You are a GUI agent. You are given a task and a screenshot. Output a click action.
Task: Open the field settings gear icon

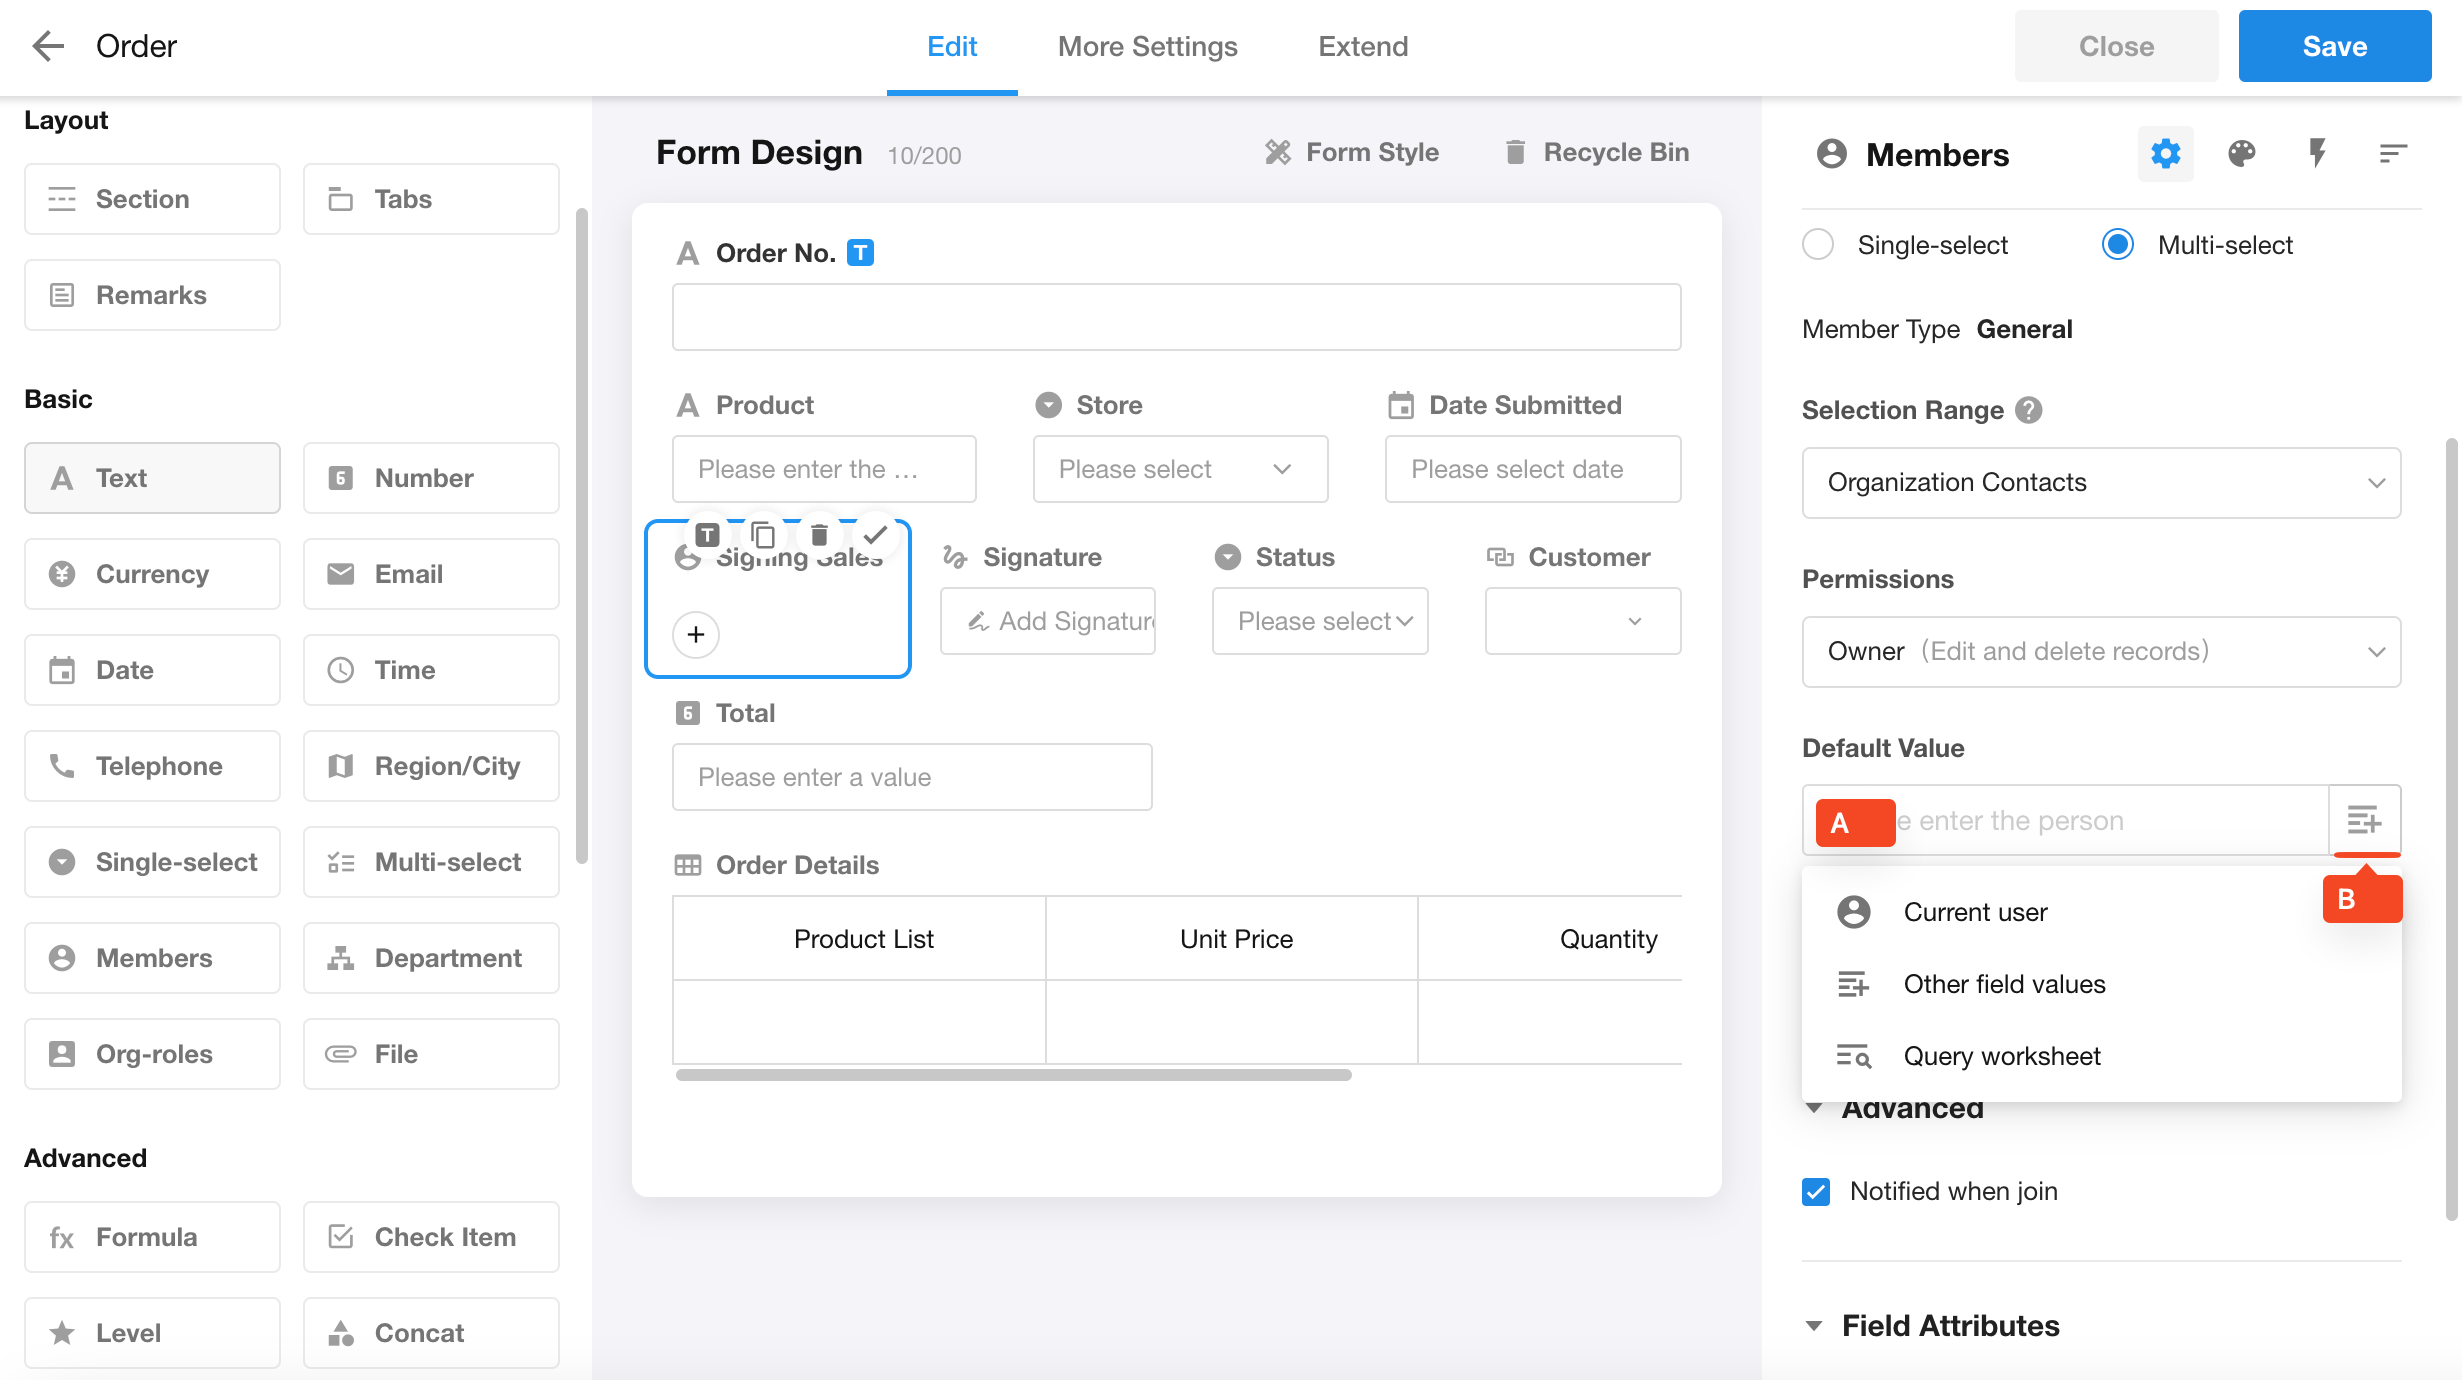(x=2165, y=154)
